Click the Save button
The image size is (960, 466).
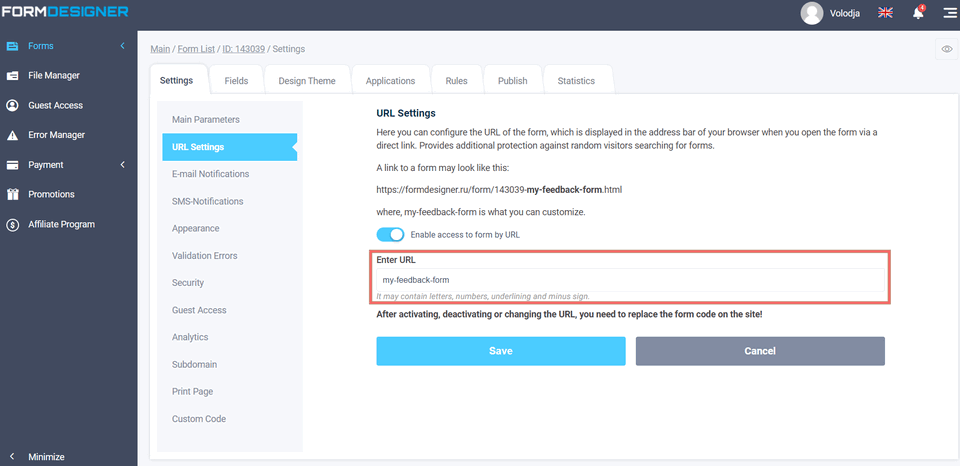click(x=500, y=351)
